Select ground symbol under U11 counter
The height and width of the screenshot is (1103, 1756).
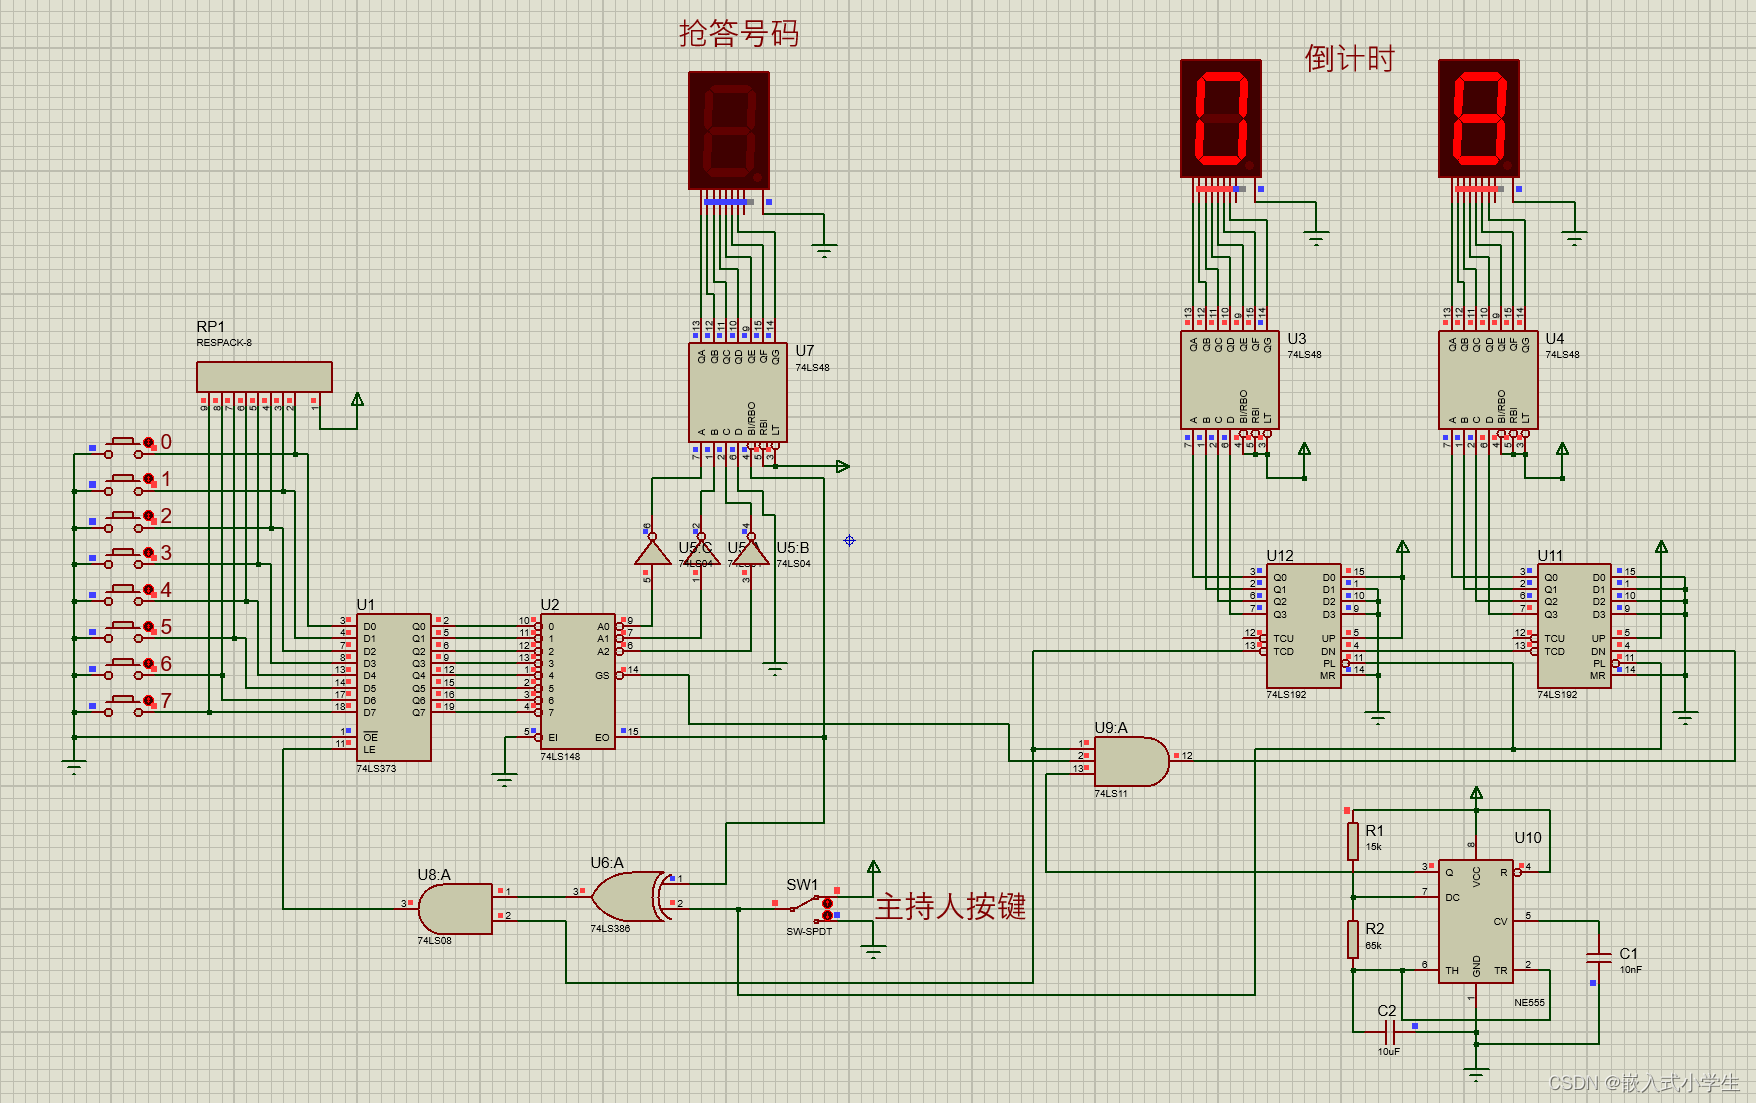[x=1685, y=717]
